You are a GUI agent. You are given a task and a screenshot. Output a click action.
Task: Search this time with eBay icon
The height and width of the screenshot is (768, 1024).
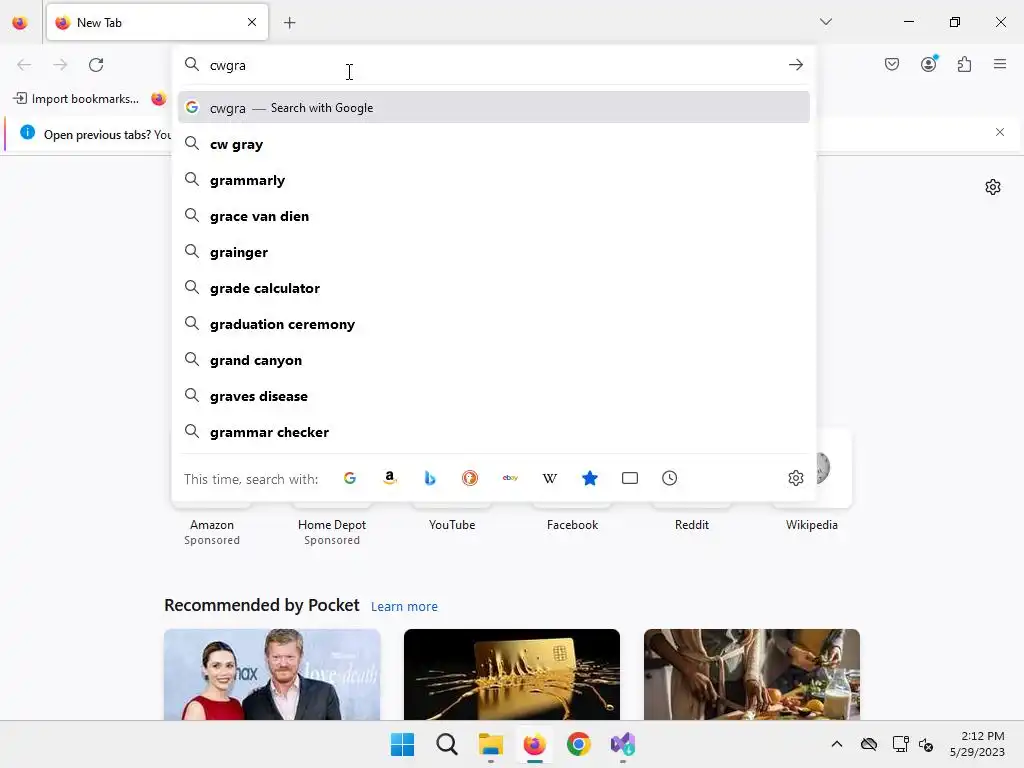point(510,479)
